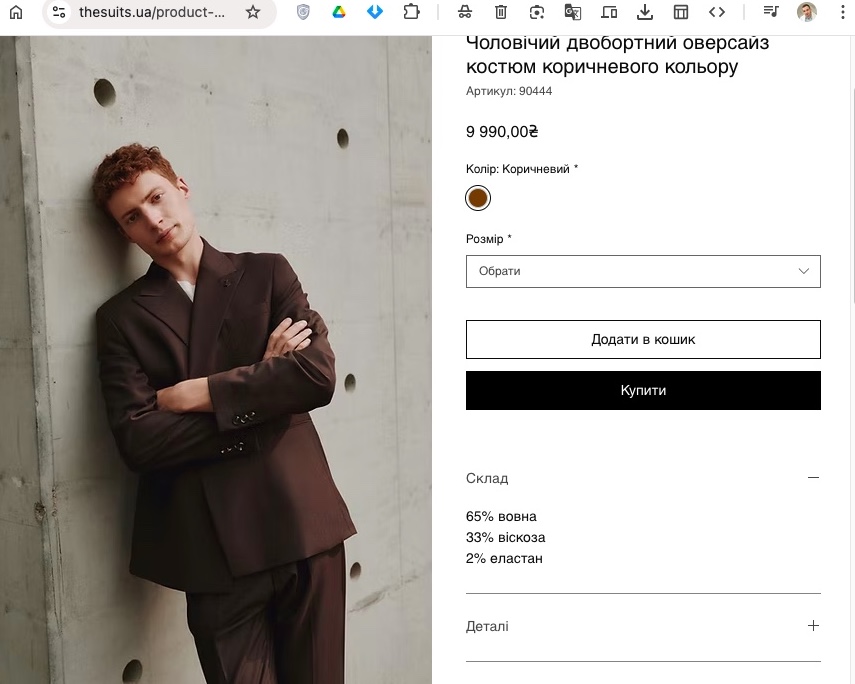Open the Google Drive extension
Screen dimensions: 855x684
[x=339, y=12]
